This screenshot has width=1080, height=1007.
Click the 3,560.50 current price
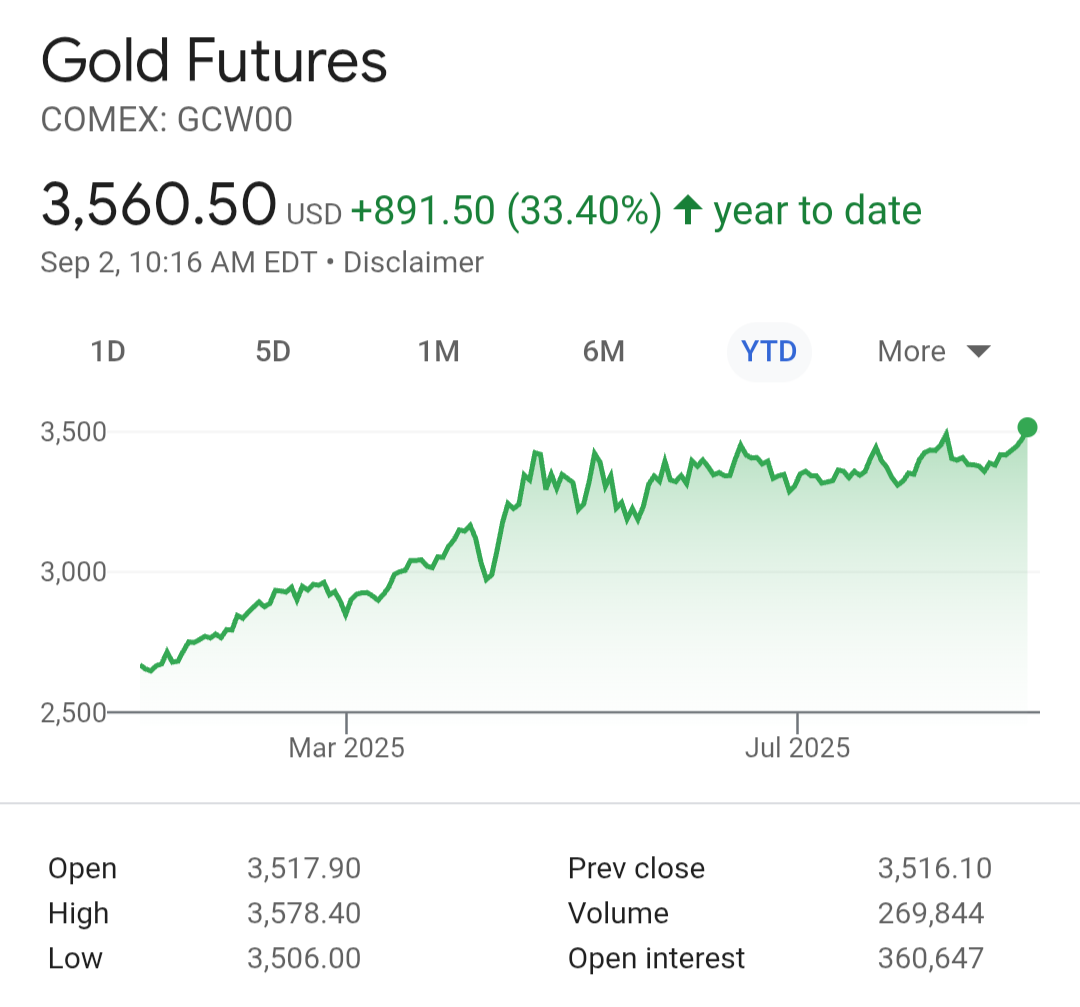(158, 204)
